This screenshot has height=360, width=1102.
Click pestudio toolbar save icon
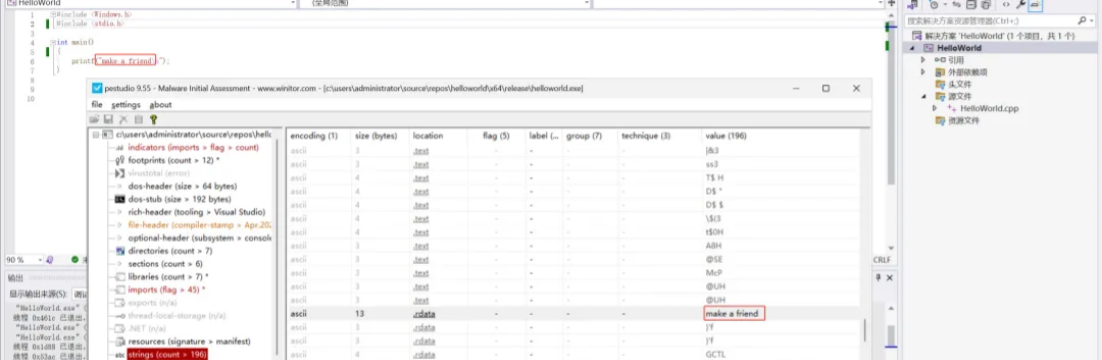click(x=109, y=120)
